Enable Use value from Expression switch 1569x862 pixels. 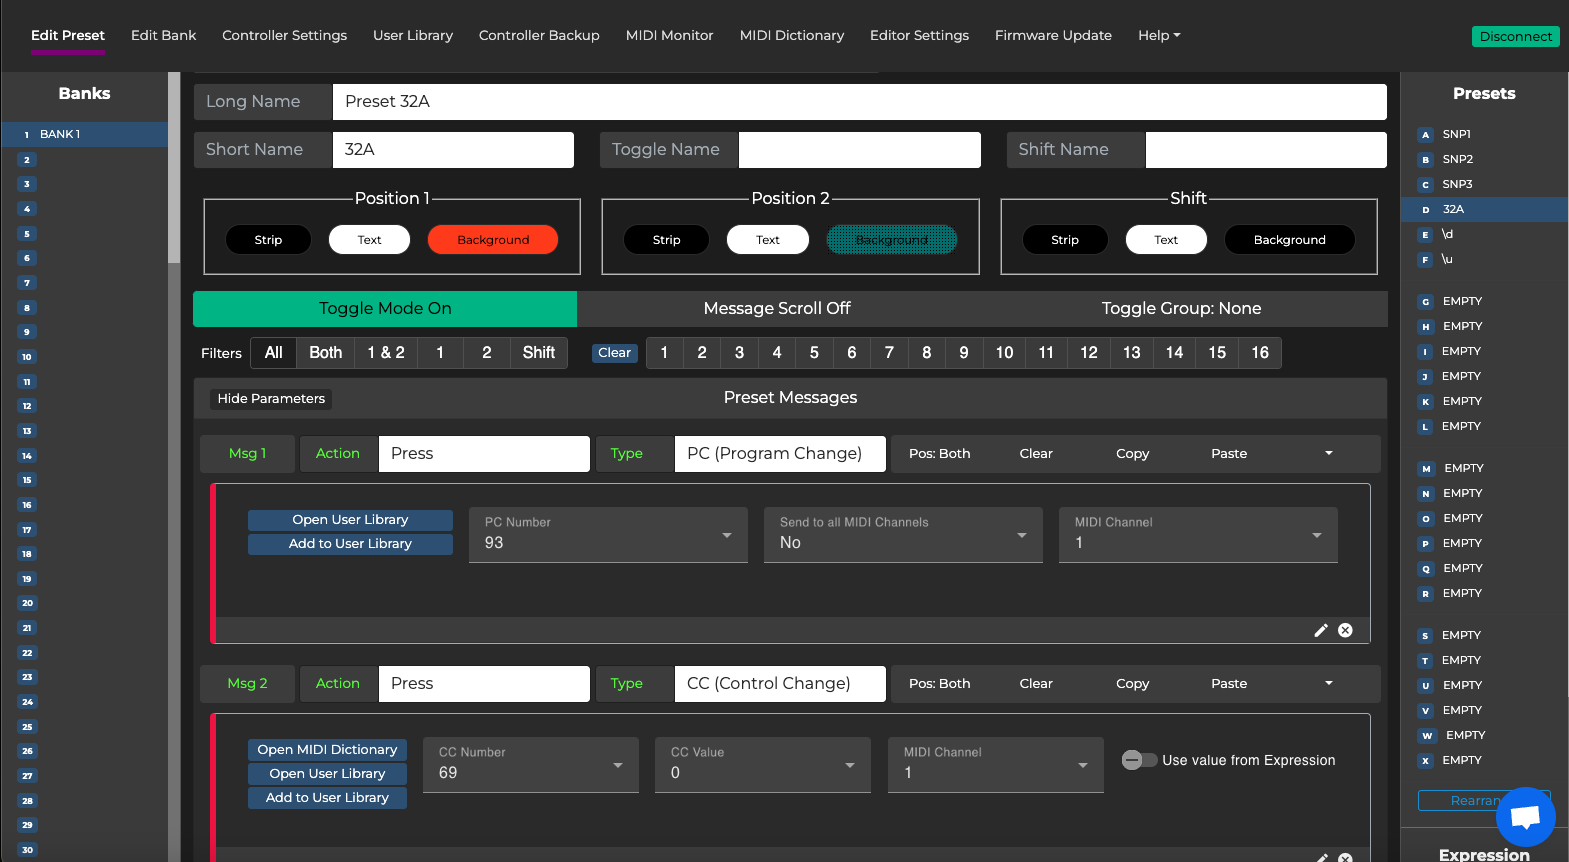click(x=1139, y=760)
